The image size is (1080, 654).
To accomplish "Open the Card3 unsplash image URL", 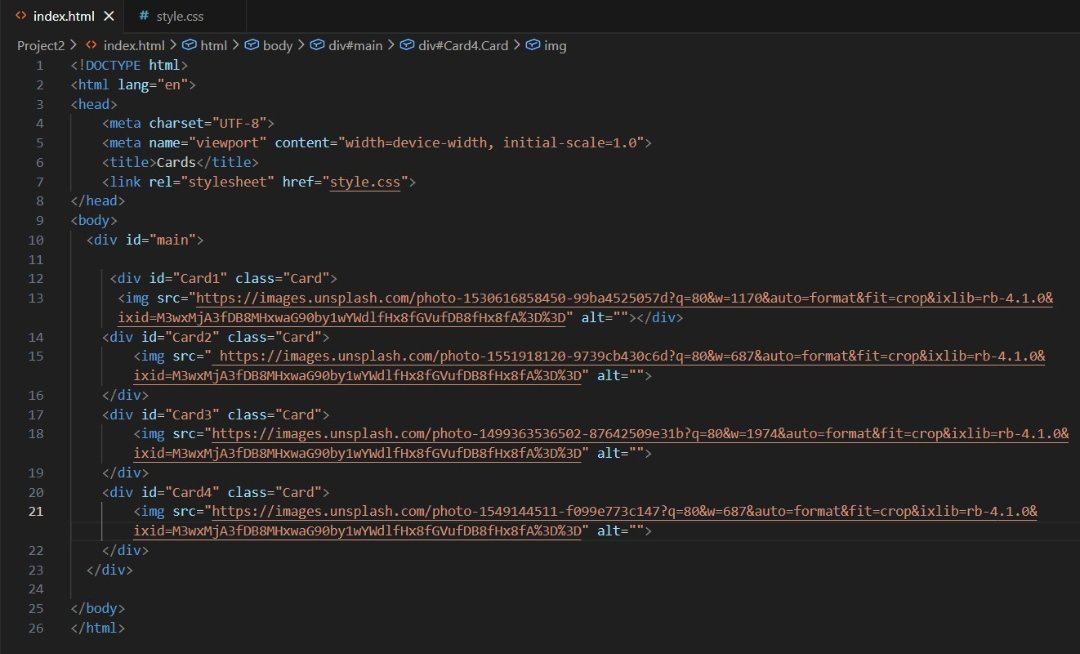I will (601, 443).
